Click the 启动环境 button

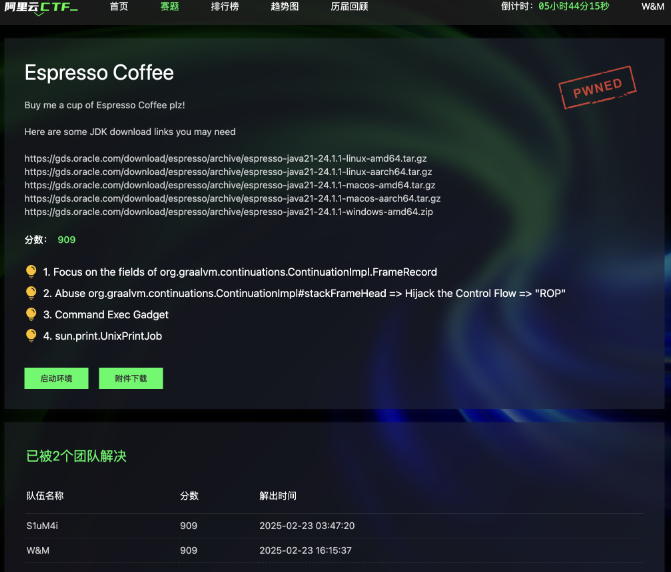(x=56, y=378)
